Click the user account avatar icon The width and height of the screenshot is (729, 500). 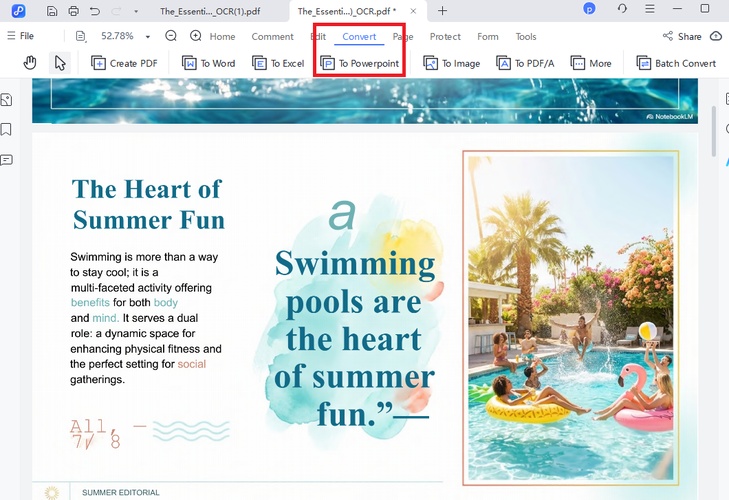point(589,8)
